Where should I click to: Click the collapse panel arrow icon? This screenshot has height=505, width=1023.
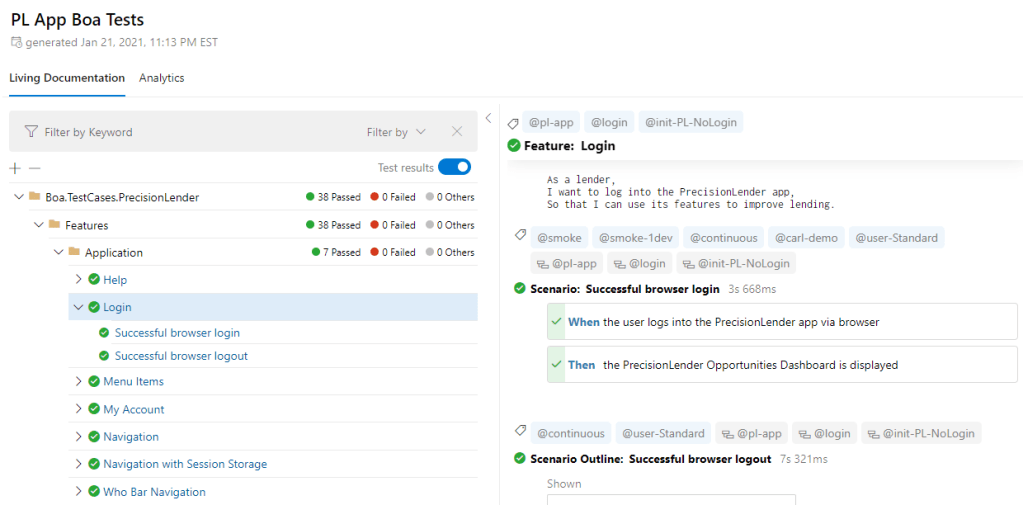click(x=488, y=118)
